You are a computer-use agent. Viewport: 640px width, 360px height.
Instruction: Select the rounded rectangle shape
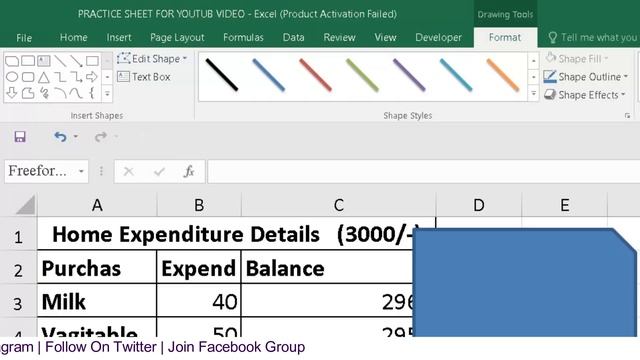[x=28, y=77]
